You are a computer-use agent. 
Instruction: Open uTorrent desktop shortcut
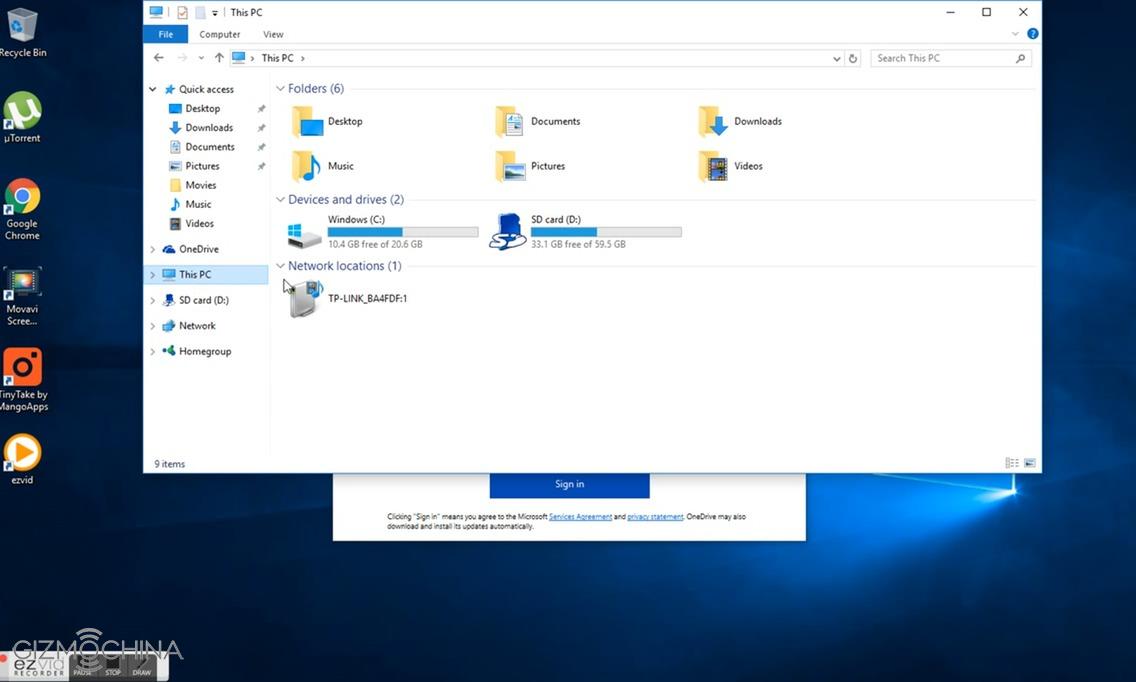[x=22, y=112]
